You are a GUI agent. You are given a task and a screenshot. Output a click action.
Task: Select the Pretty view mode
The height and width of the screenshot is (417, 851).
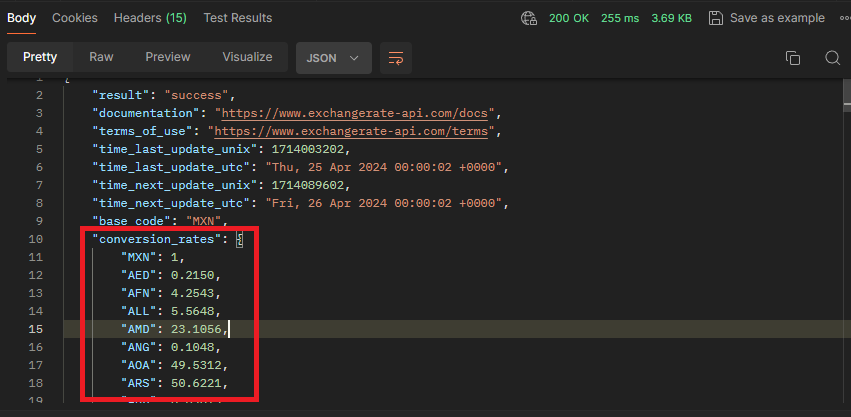pyautogui.click(x=40, y=57)
